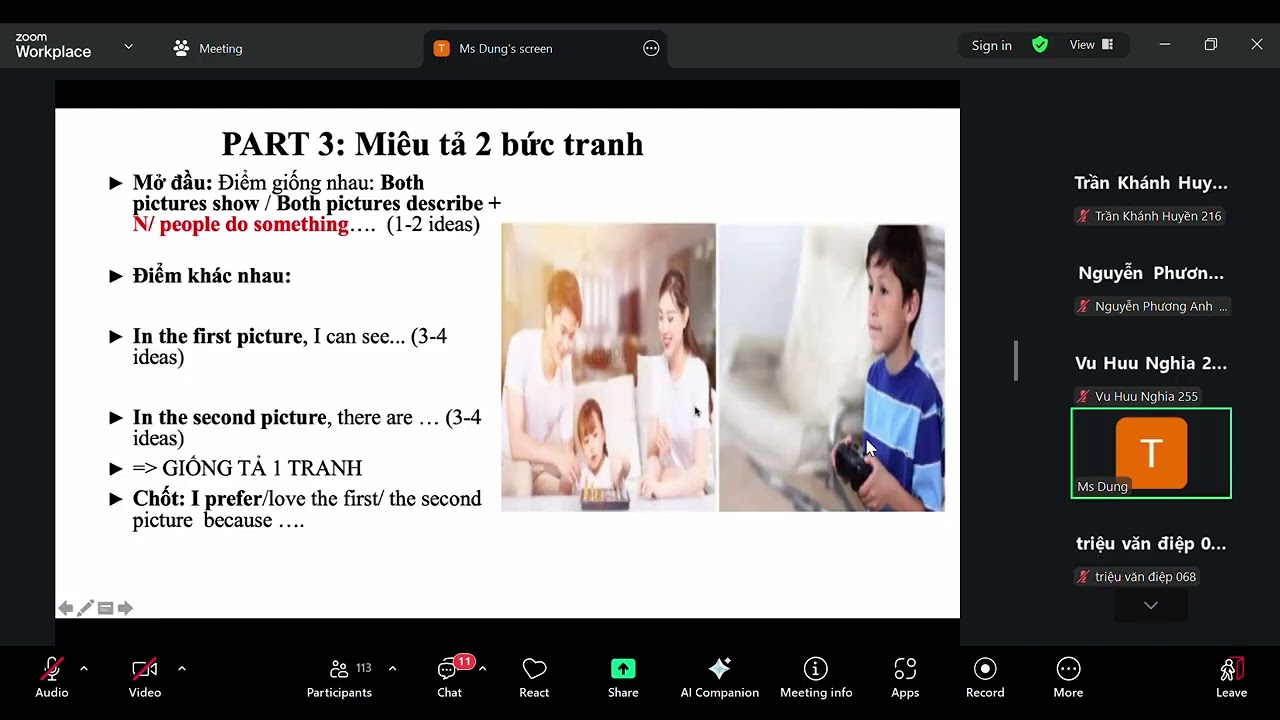Click muted mic icon for Vu Huu Nghia 255
The image size is (1280, 720).
1083,396
